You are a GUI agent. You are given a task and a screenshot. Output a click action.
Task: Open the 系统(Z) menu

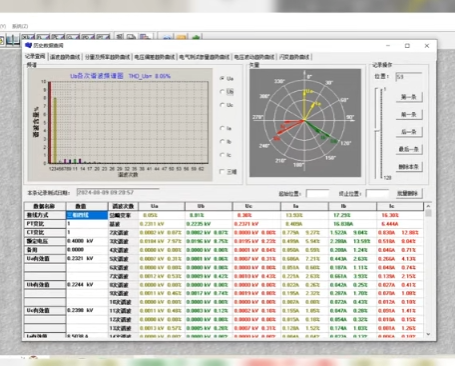20,26
